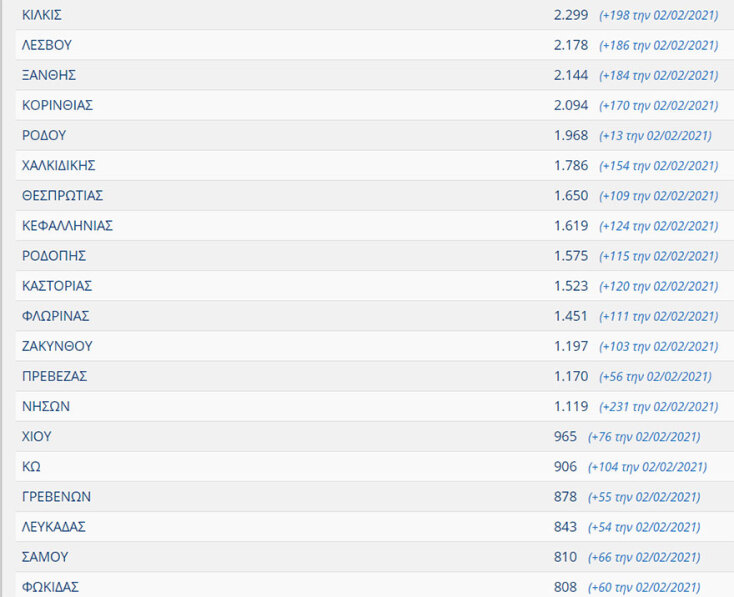Click the ΚΩ region label

[31, 466]
